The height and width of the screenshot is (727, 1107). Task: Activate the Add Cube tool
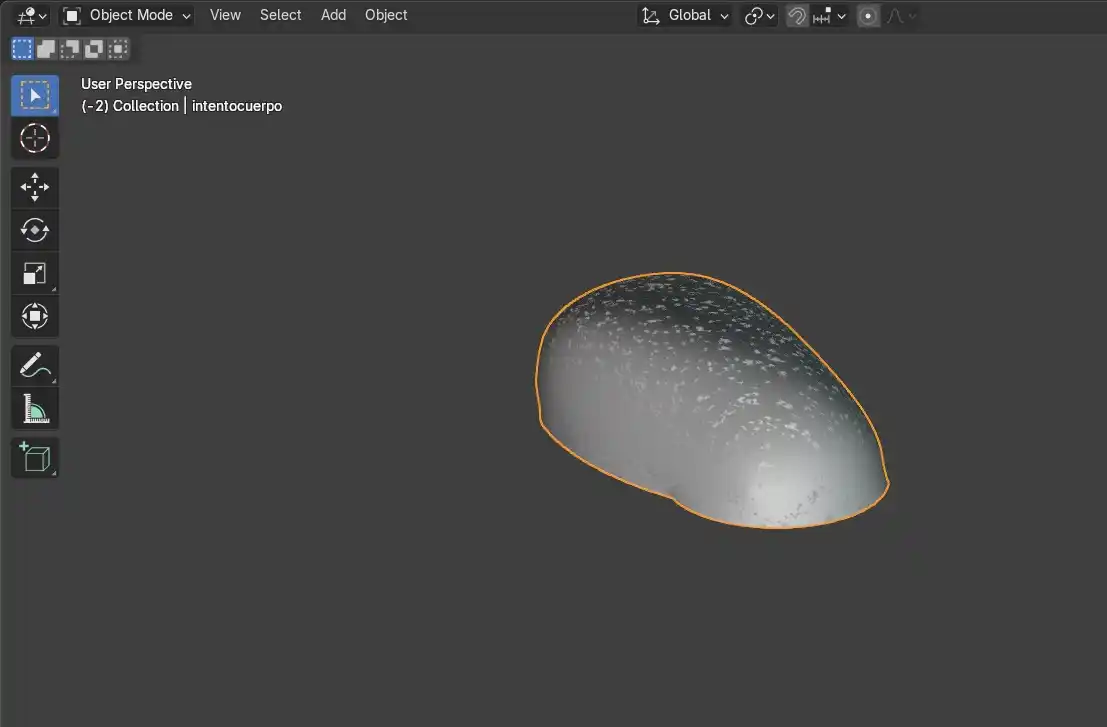click(x=35, y=457)
